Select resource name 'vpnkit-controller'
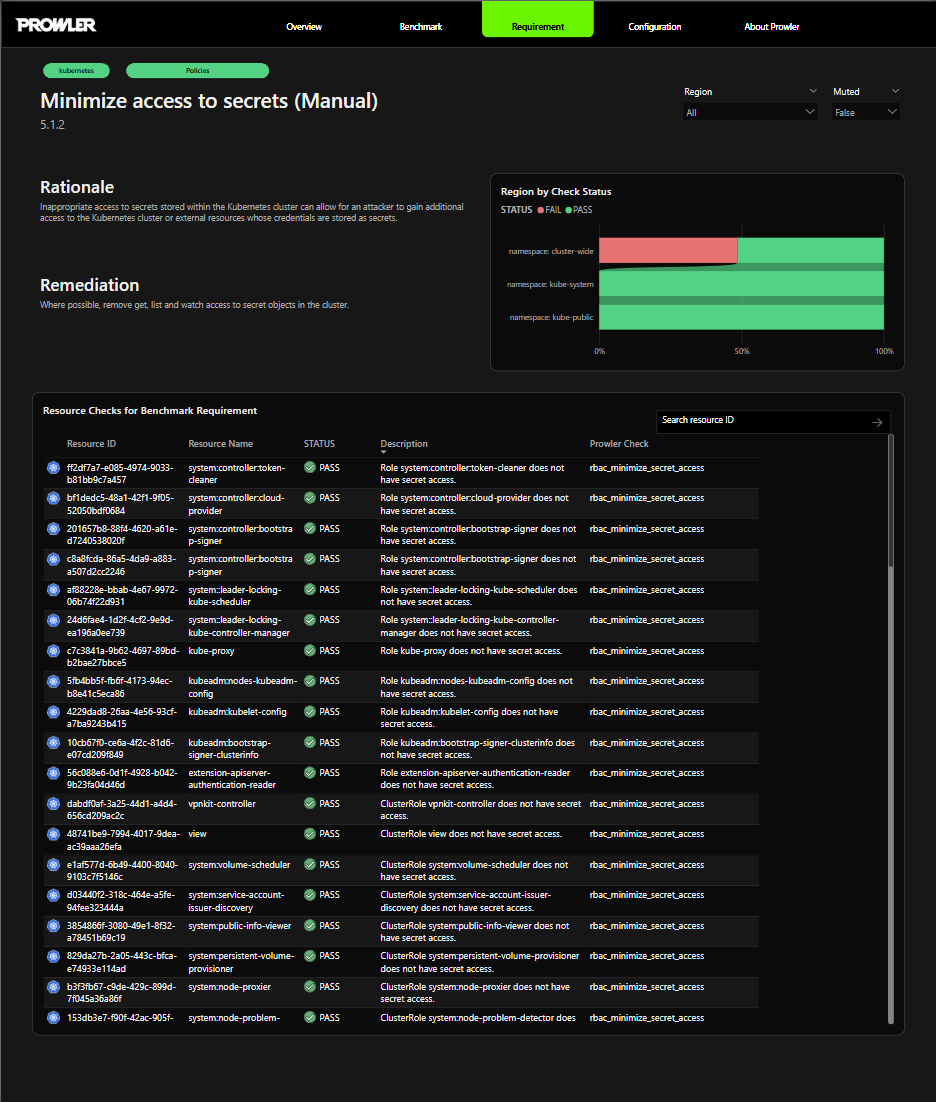Viewport: 936px width, 1102px height. click(x=222, y=803)
